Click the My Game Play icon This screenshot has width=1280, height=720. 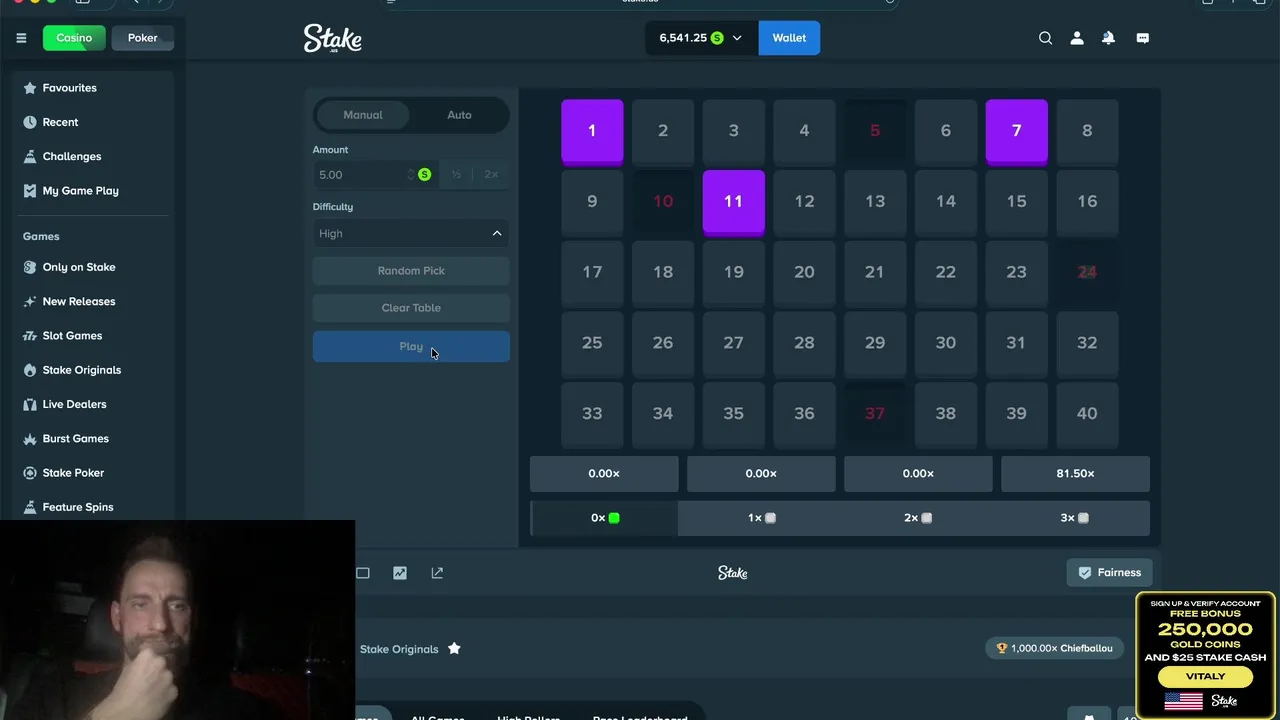[x=30, y=191]
